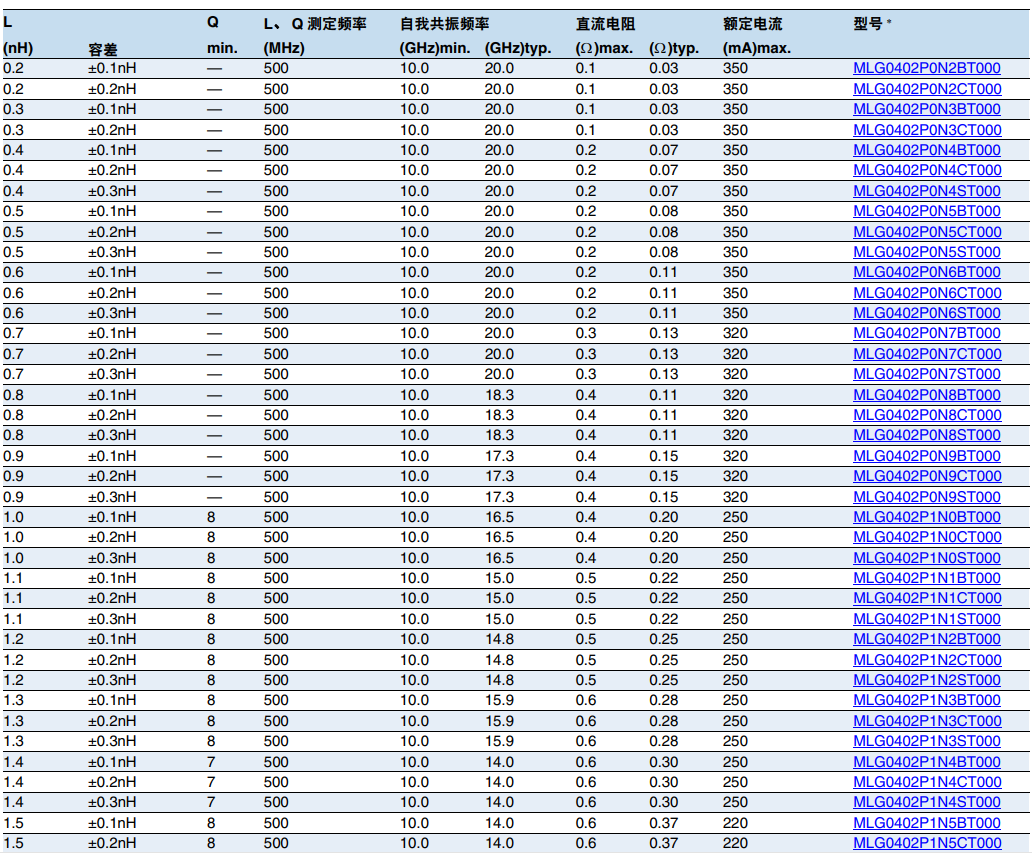Open the MLG0402P0N3CT000 part link

pyautogui.click(x=926, y=130)
